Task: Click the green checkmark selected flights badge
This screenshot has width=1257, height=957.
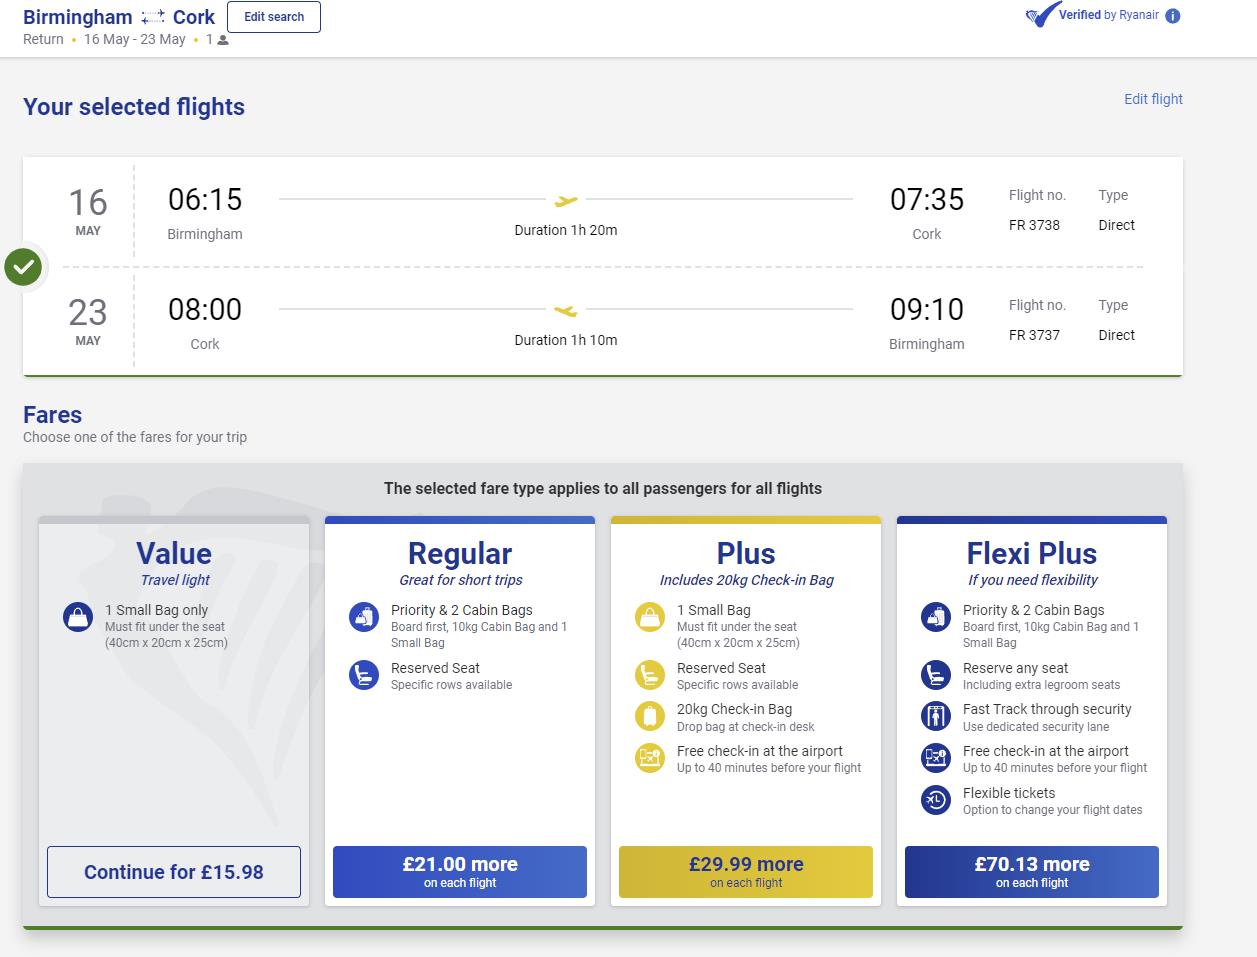Action: 23,267
